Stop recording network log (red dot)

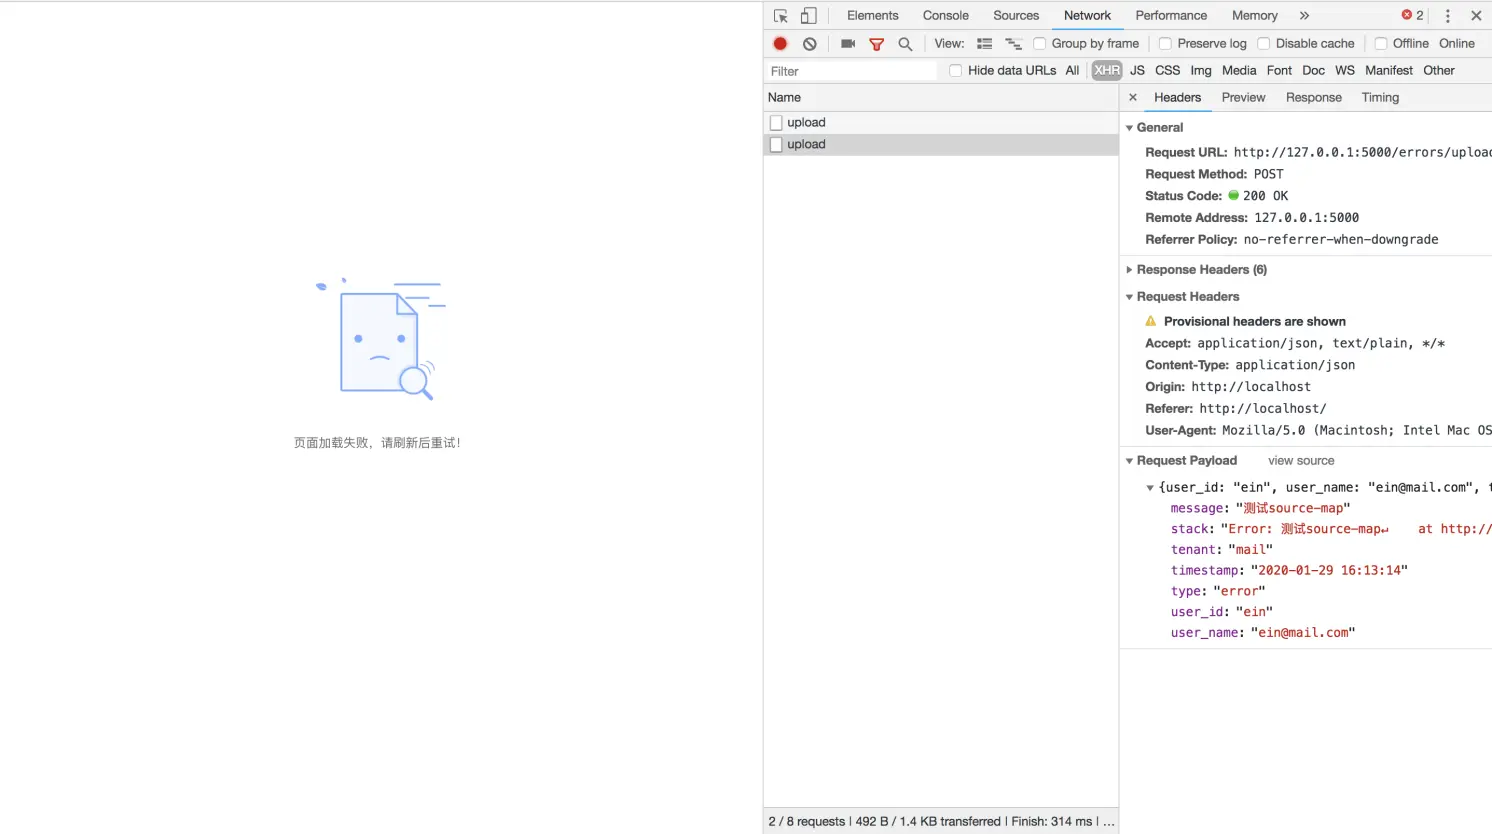click(781, 44)
